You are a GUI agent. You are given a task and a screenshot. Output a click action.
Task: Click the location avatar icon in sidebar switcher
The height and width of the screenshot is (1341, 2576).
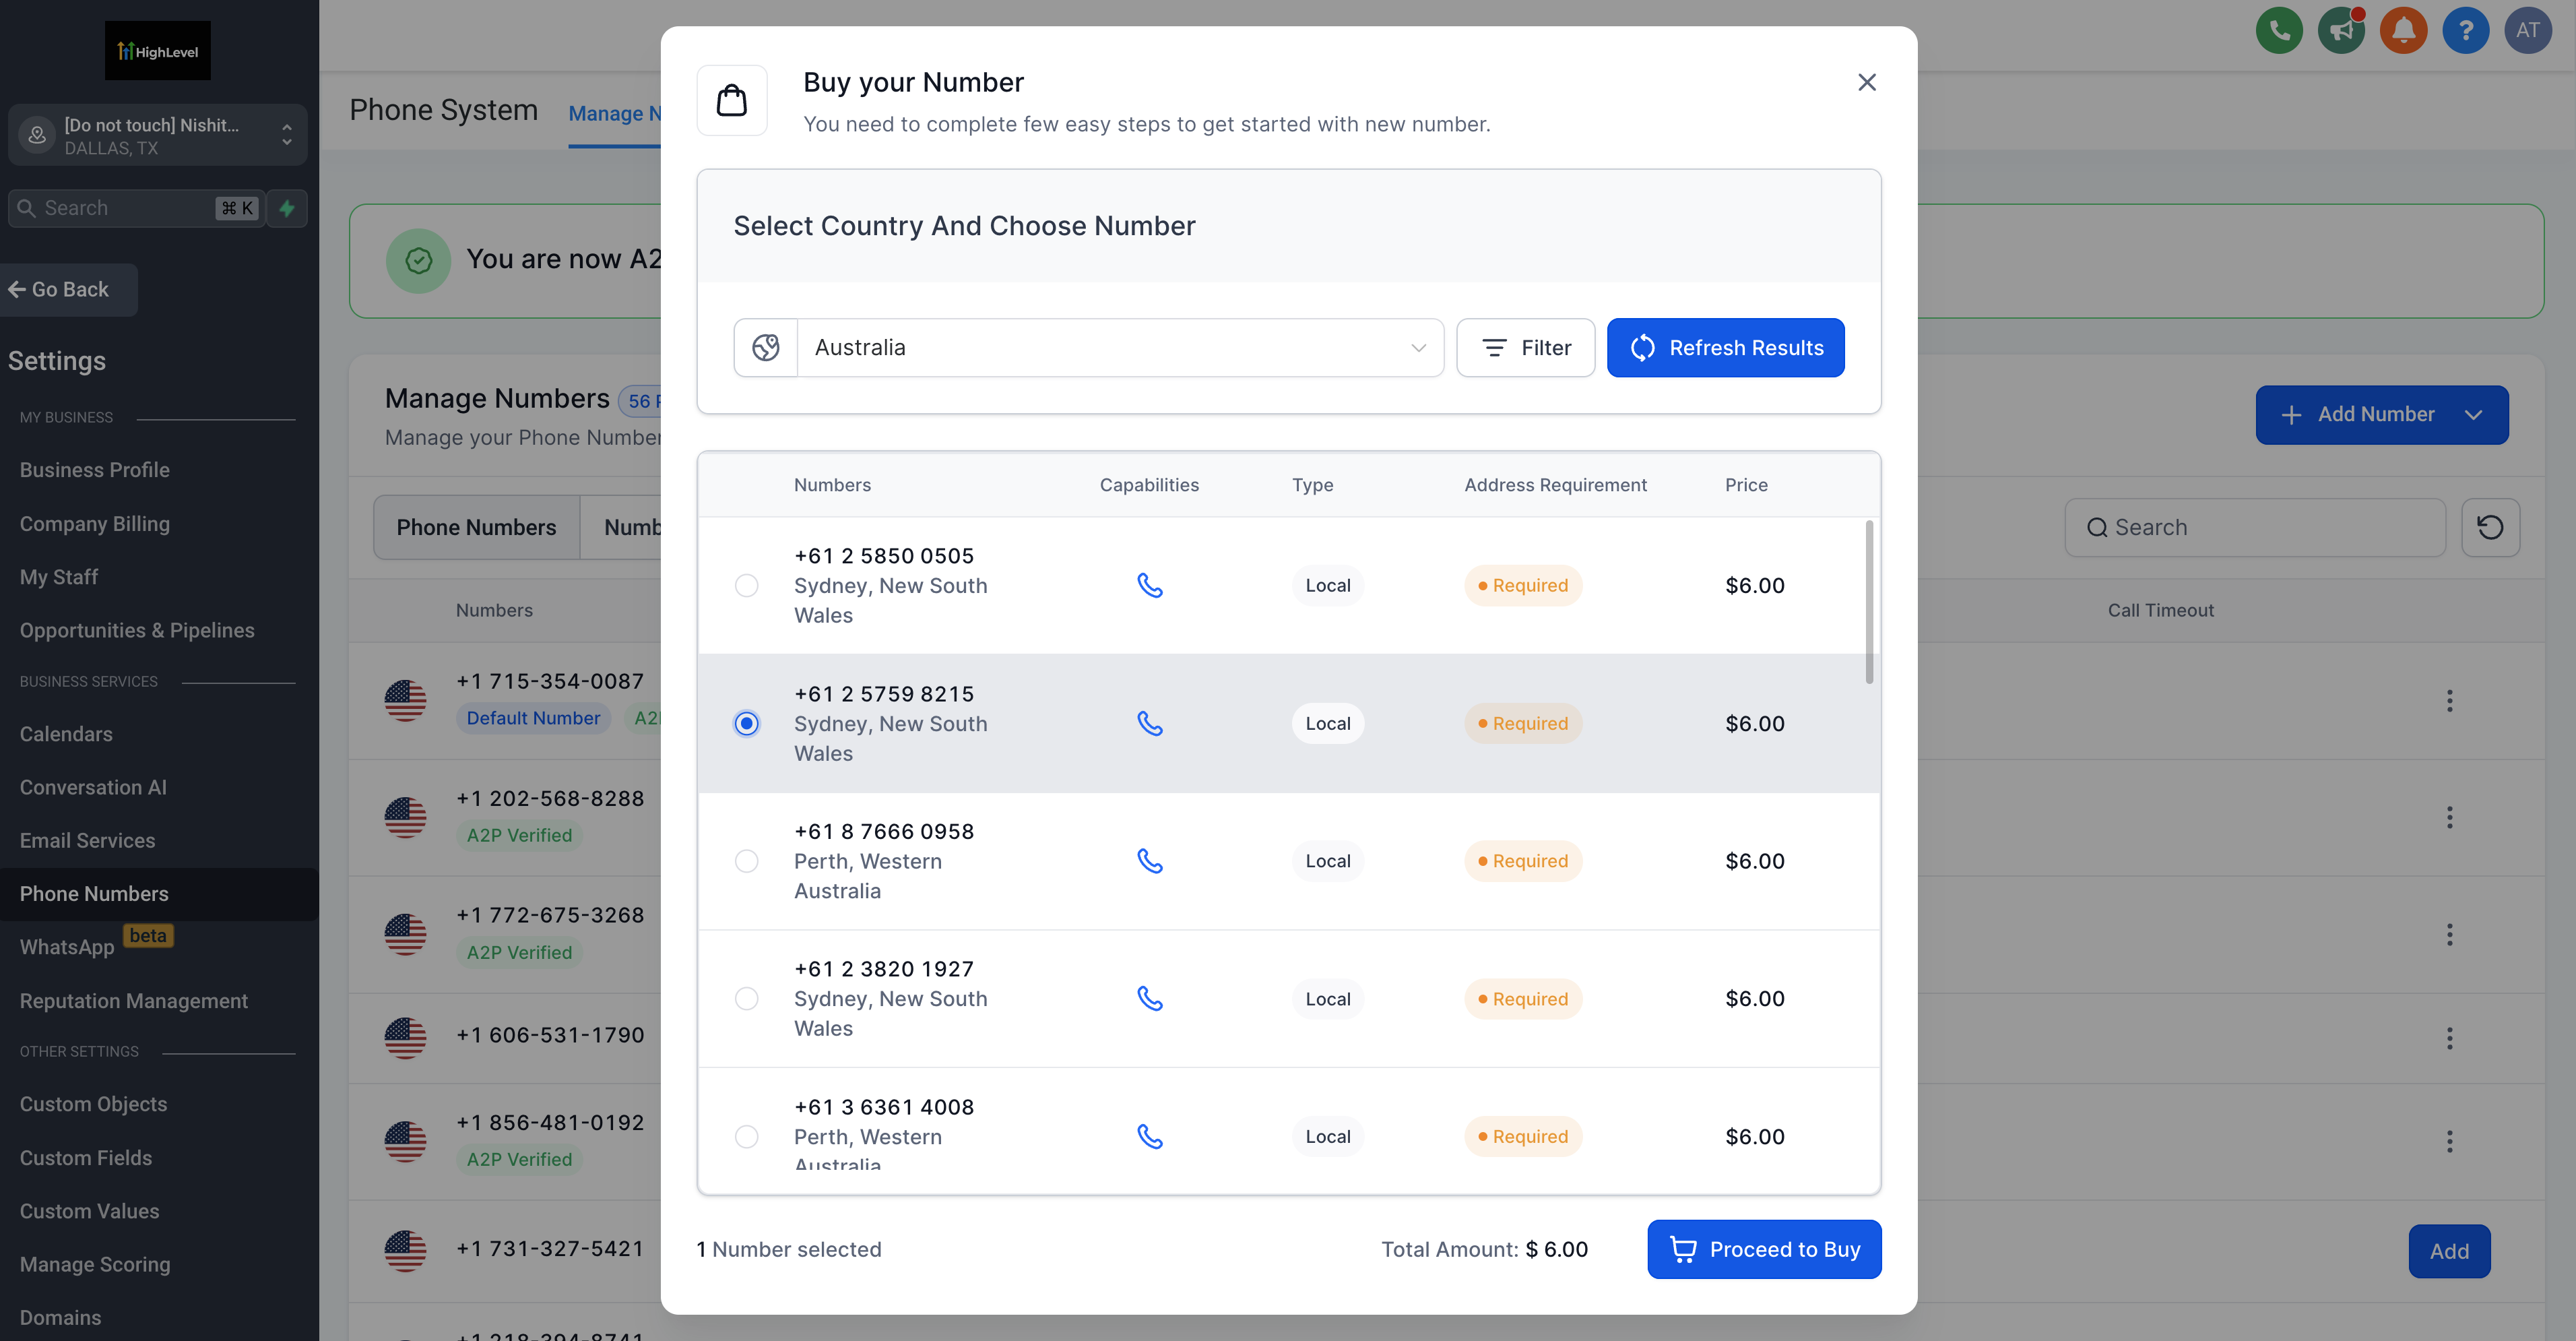pyautogui.click(x=37, y=135)
